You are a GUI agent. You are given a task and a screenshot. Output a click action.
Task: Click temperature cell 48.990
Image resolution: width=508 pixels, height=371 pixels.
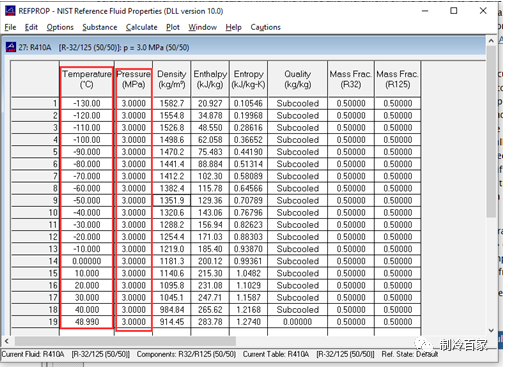(x=87, y=322)
